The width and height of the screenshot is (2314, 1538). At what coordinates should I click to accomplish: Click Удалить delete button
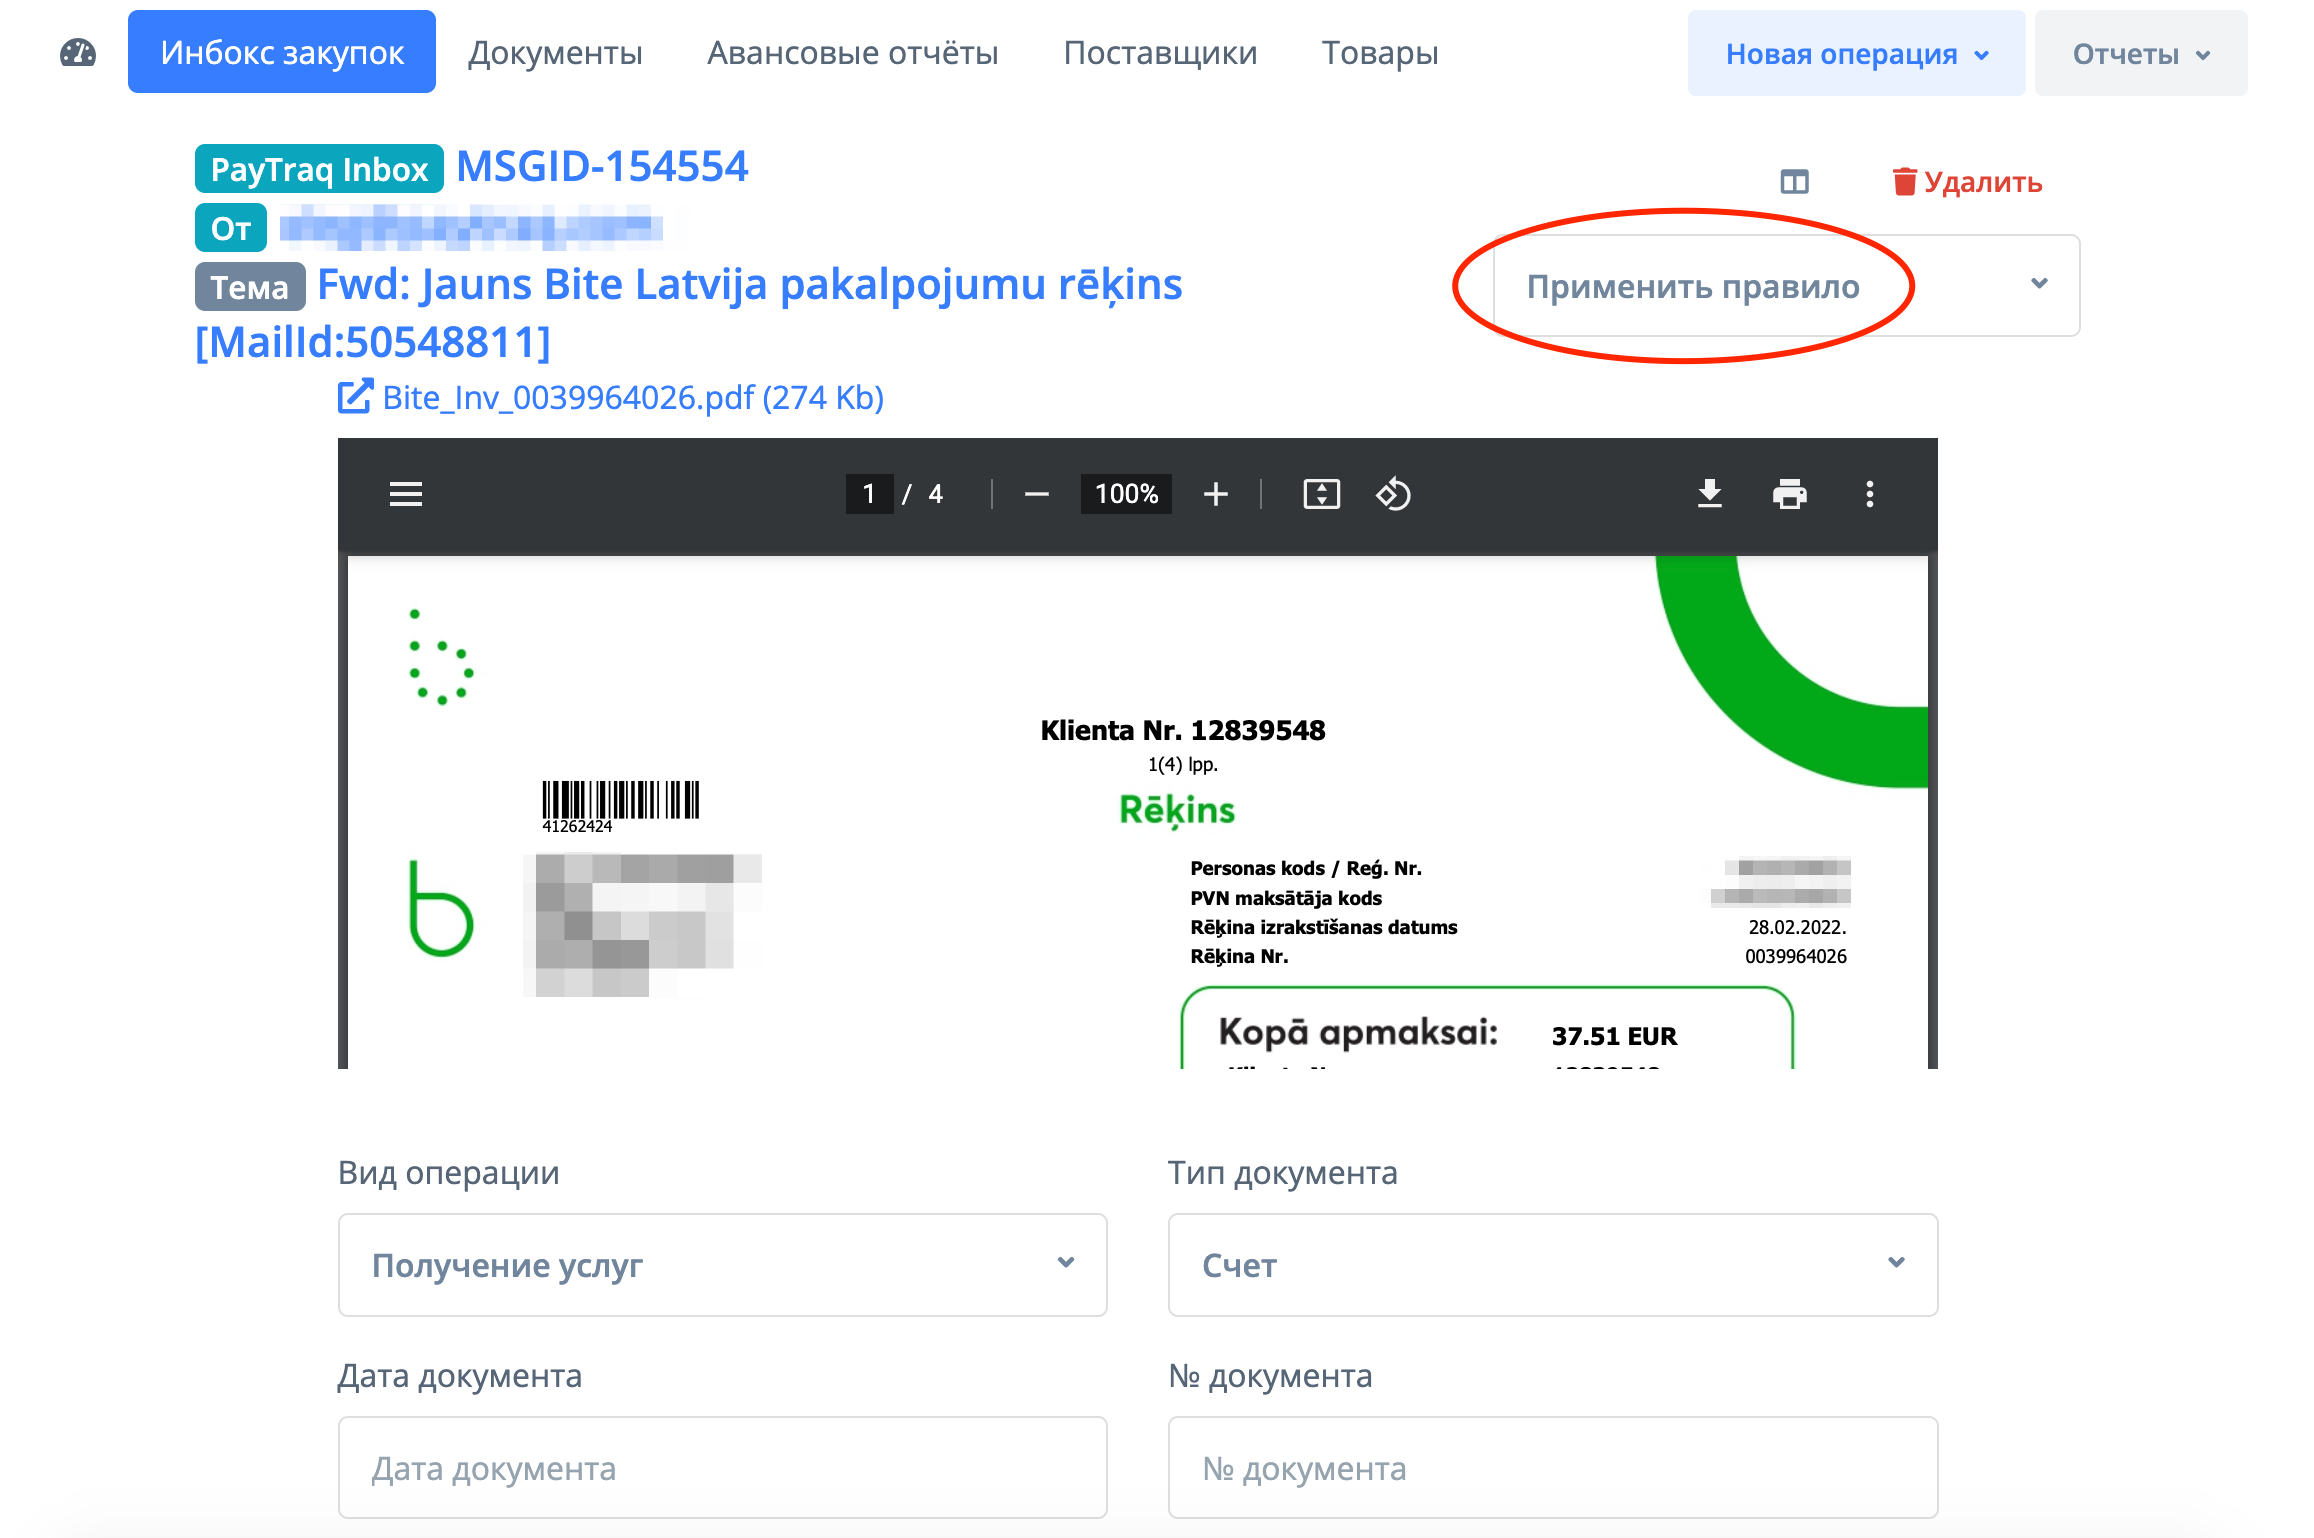(x=1967, y=182)
